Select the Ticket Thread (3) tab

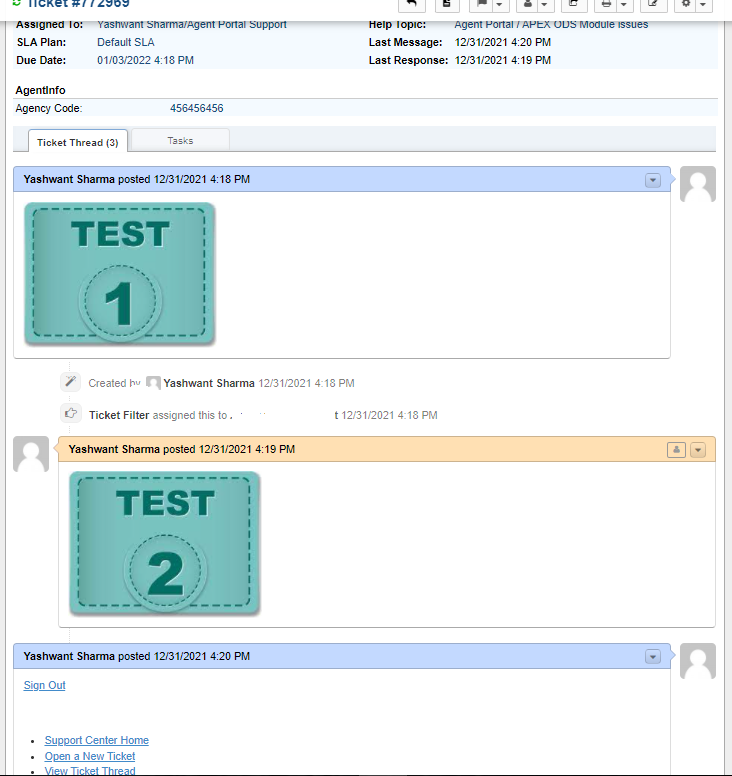pos(77,142)
